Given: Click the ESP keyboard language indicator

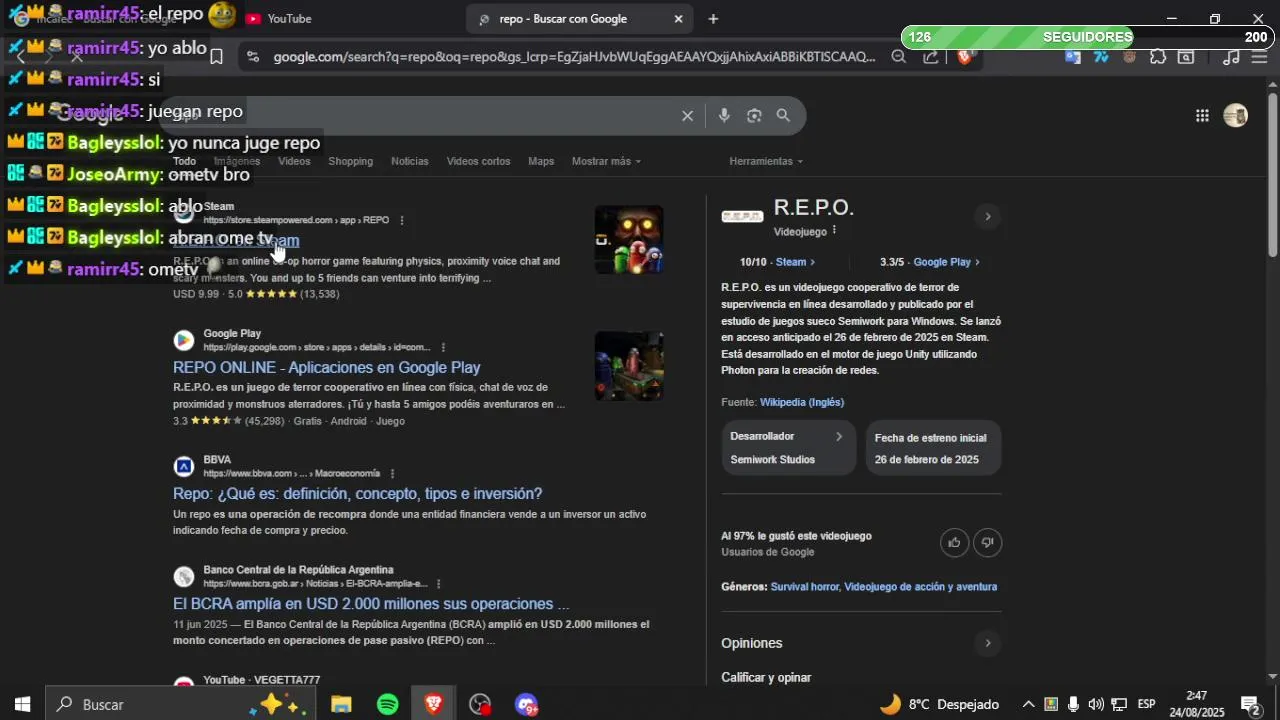Looking at the screenshot, I should pos(1147,704).
